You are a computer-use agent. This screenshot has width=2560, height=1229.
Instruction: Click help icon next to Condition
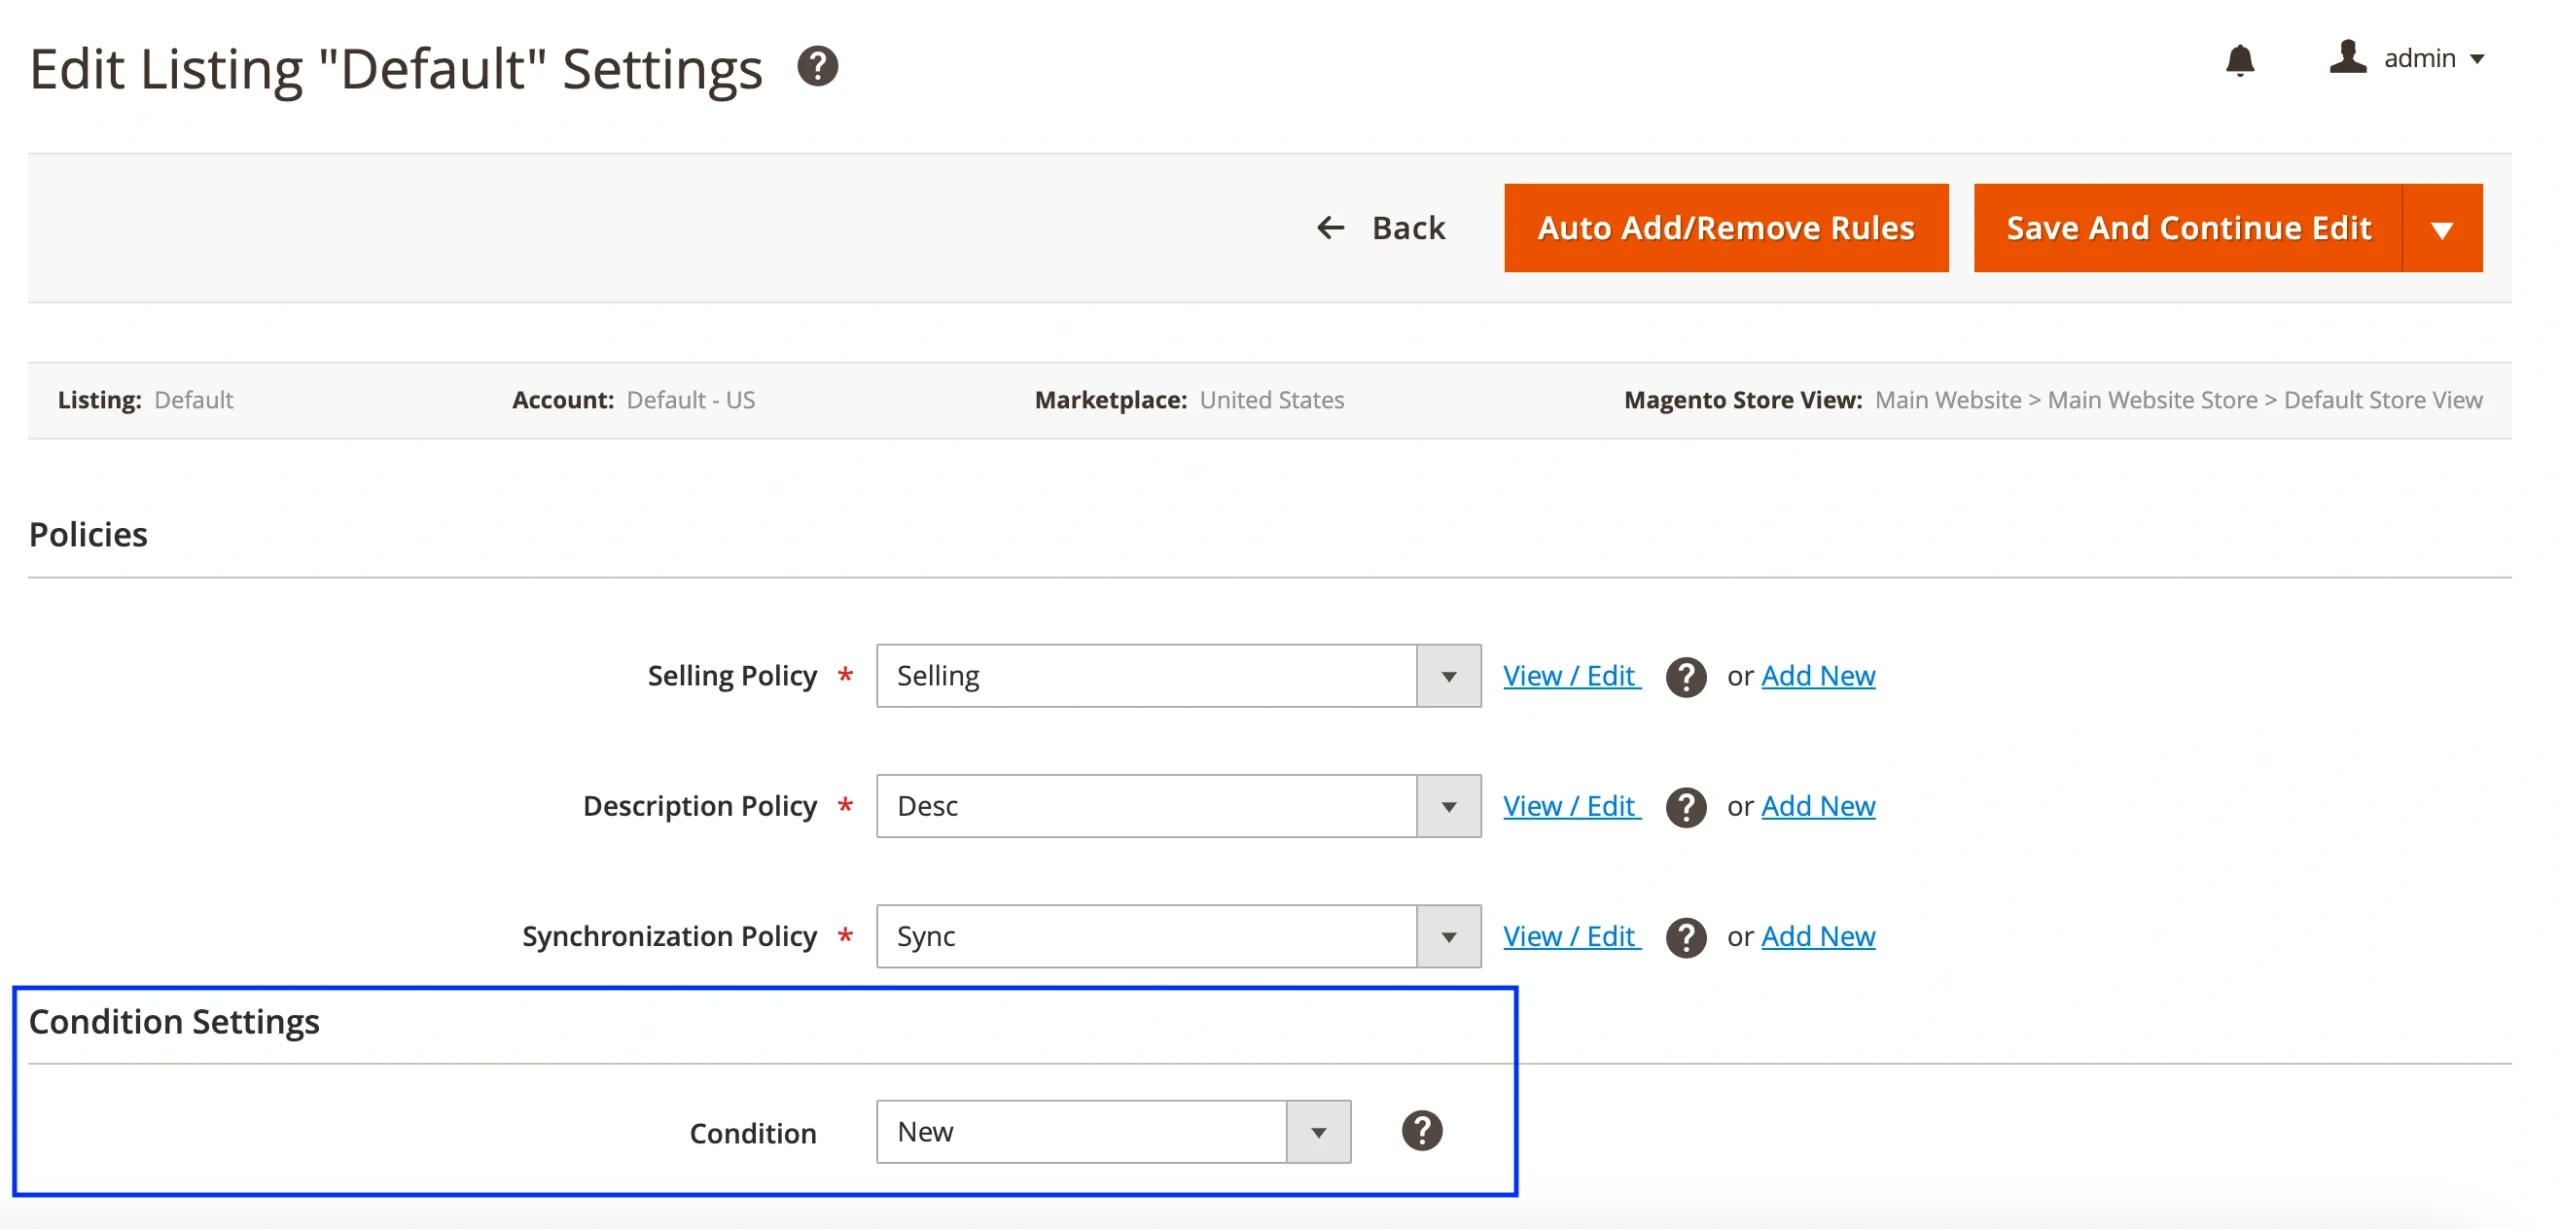[x=1421, y=1131]
